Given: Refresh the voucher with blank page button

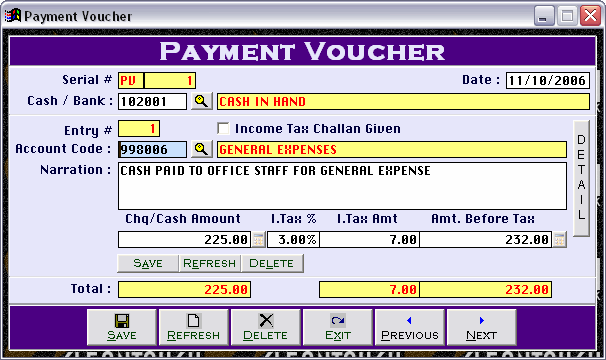Looking at the screenshot, I should [193, 327].
